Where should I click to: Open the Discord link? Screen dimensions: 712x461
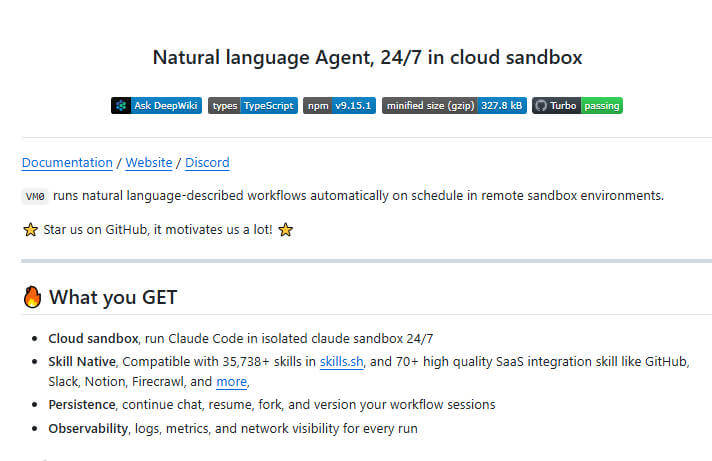[207, 163]
